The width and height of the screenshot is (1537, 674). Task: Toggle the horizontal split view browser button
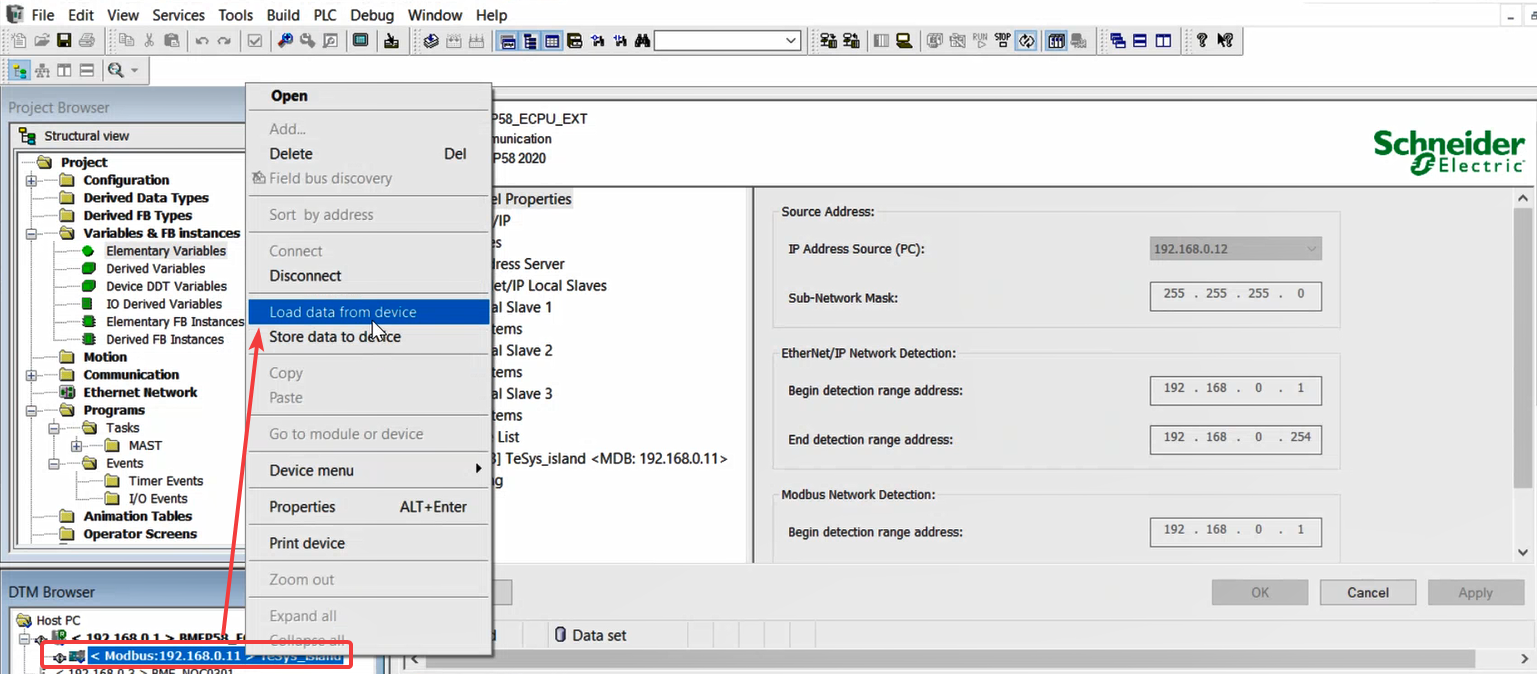coord(87,70)
